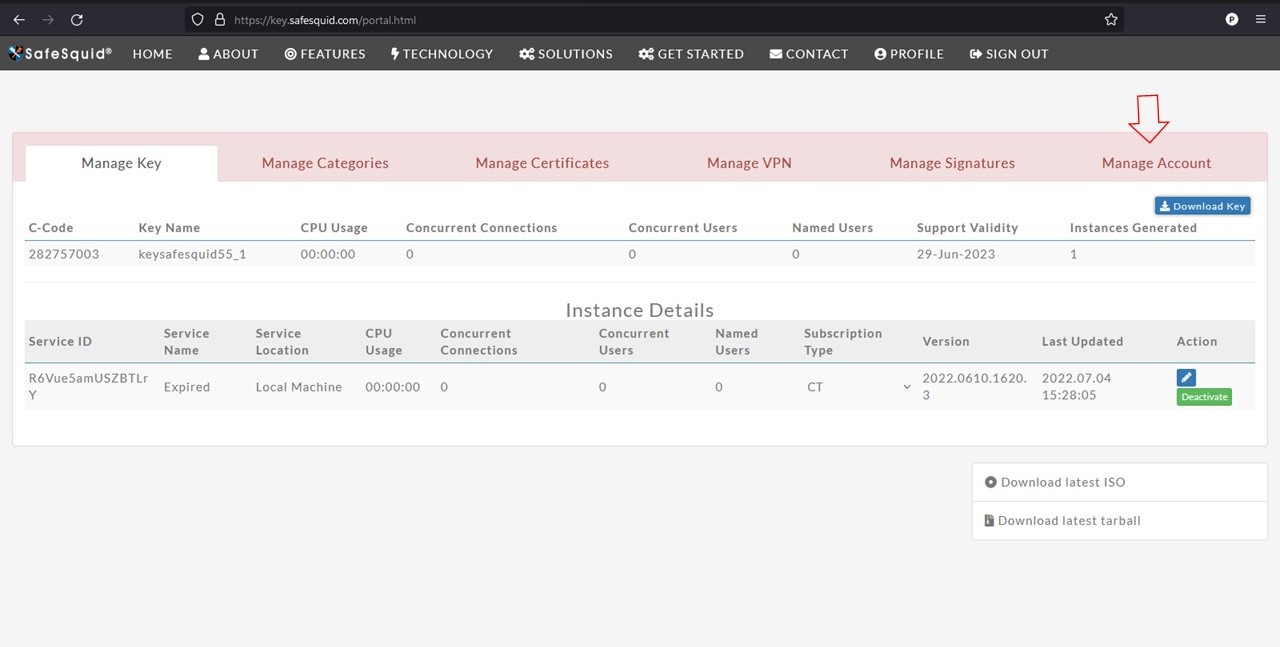
Task: Switch to Manage Categories tab
Action: click(x=325, y=163)
